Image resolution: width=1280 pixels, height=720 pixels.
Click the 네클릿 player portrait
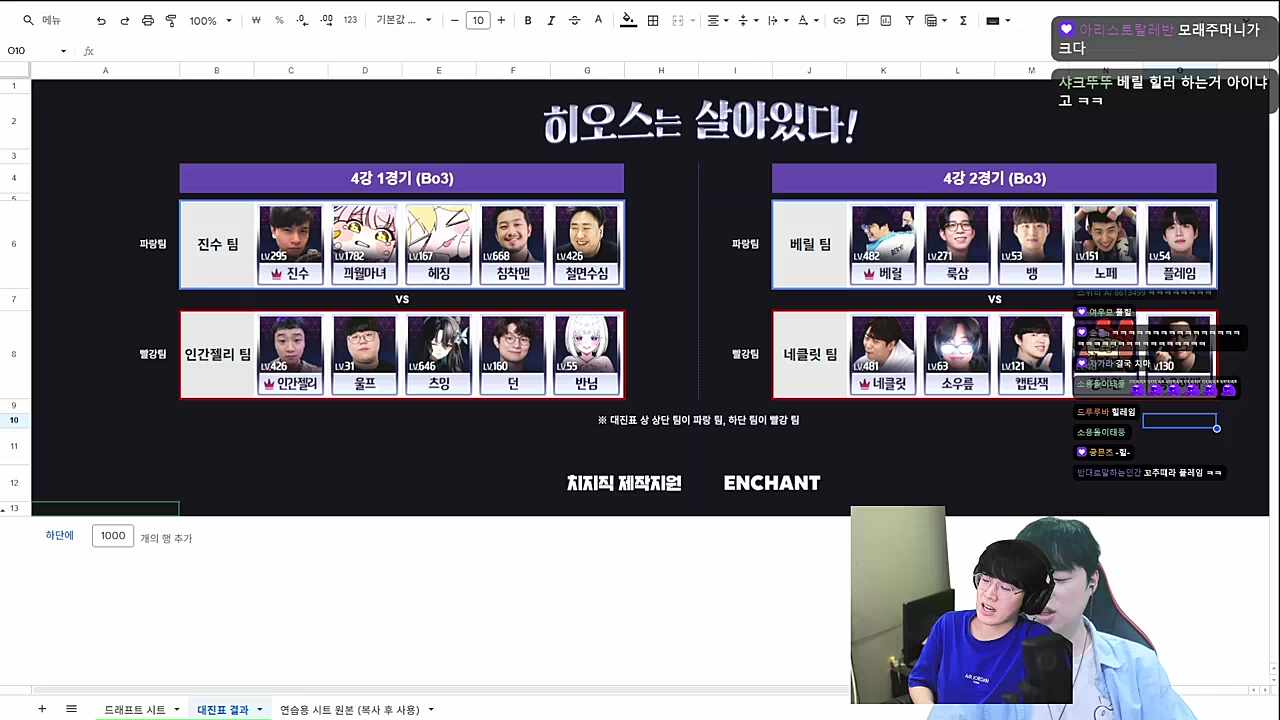point(883,355)
